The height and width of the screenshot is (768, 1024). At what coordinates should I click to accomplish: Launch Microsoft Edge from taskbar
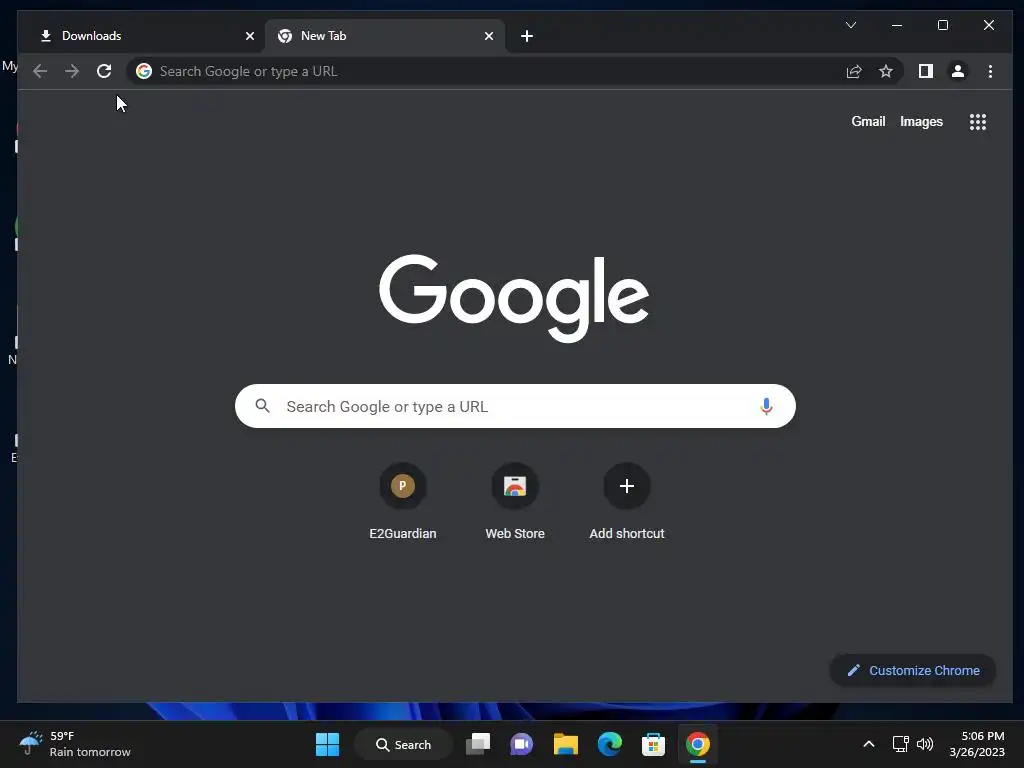610,744
